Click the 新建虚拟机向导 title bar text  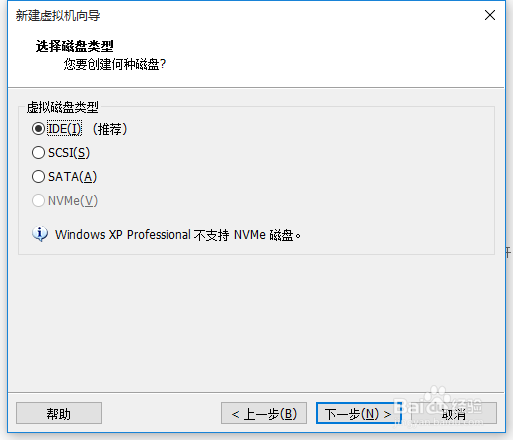click(58, 15)
